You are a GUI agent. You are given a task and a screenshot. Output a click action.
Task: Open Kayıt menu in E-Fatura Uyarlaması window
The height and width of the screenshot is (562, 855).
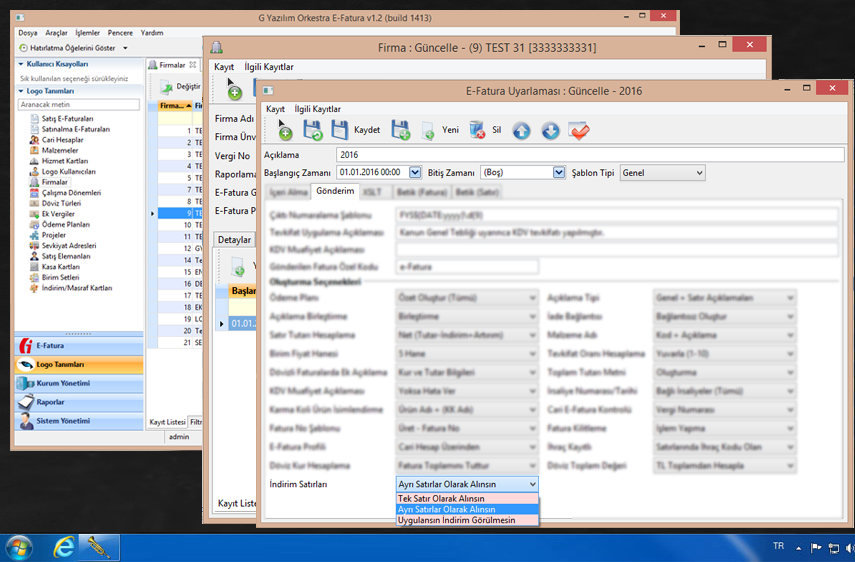click(x=275, y=109)
